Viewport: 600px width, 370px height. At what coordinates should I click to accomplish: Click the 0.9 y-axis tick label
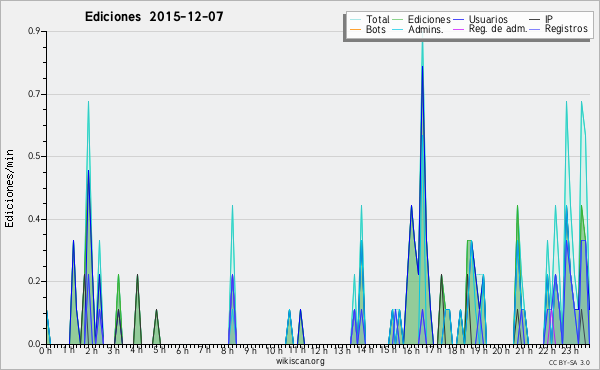point(34,31)
